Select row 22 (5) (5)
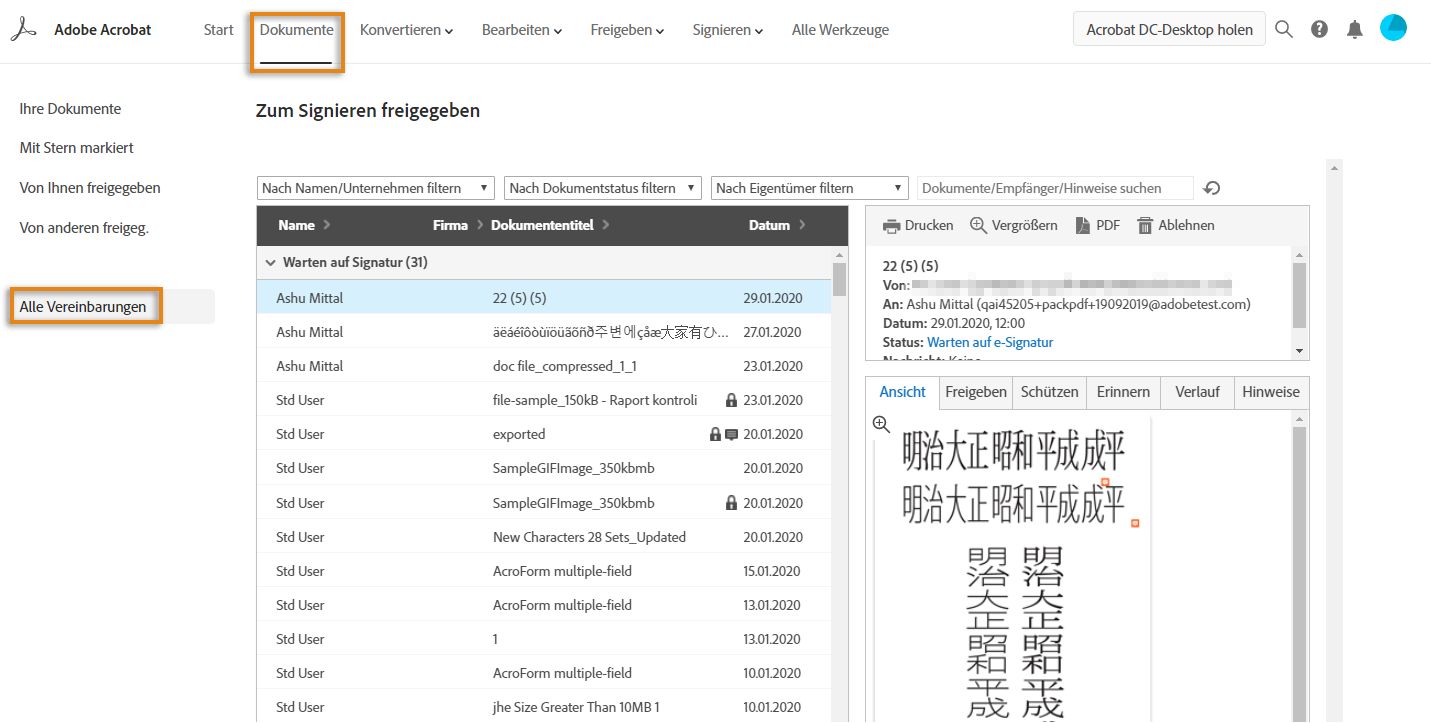The width and height of the screenshot is (1431, 723). pos(544,298)
